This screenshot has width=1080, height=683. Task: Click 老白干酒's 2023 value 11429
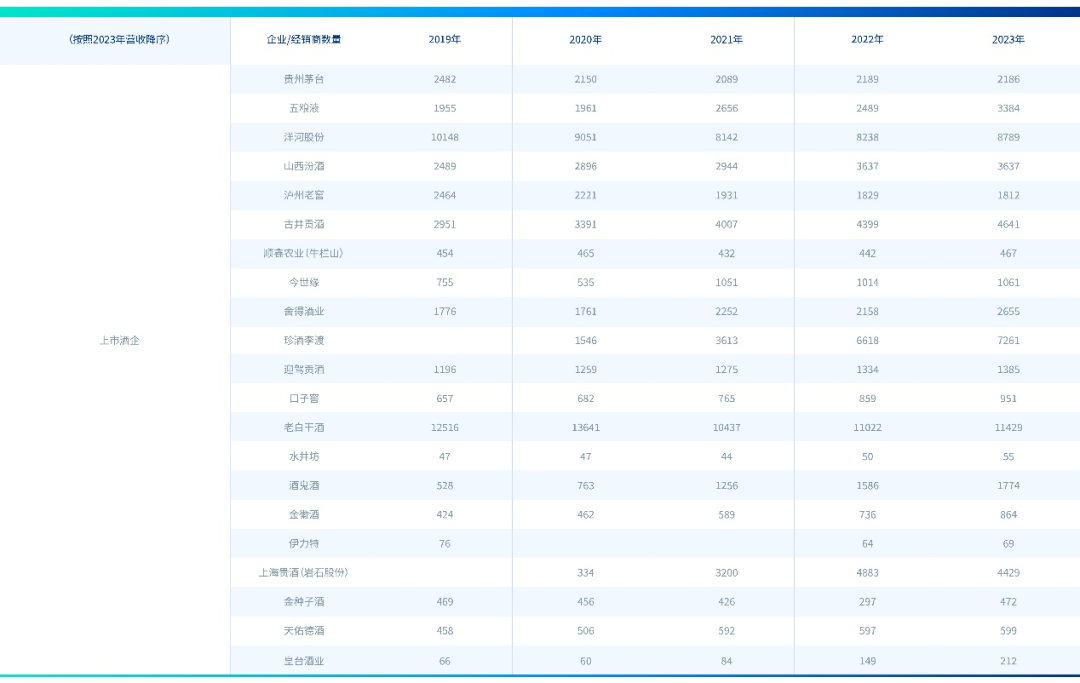1008,427
